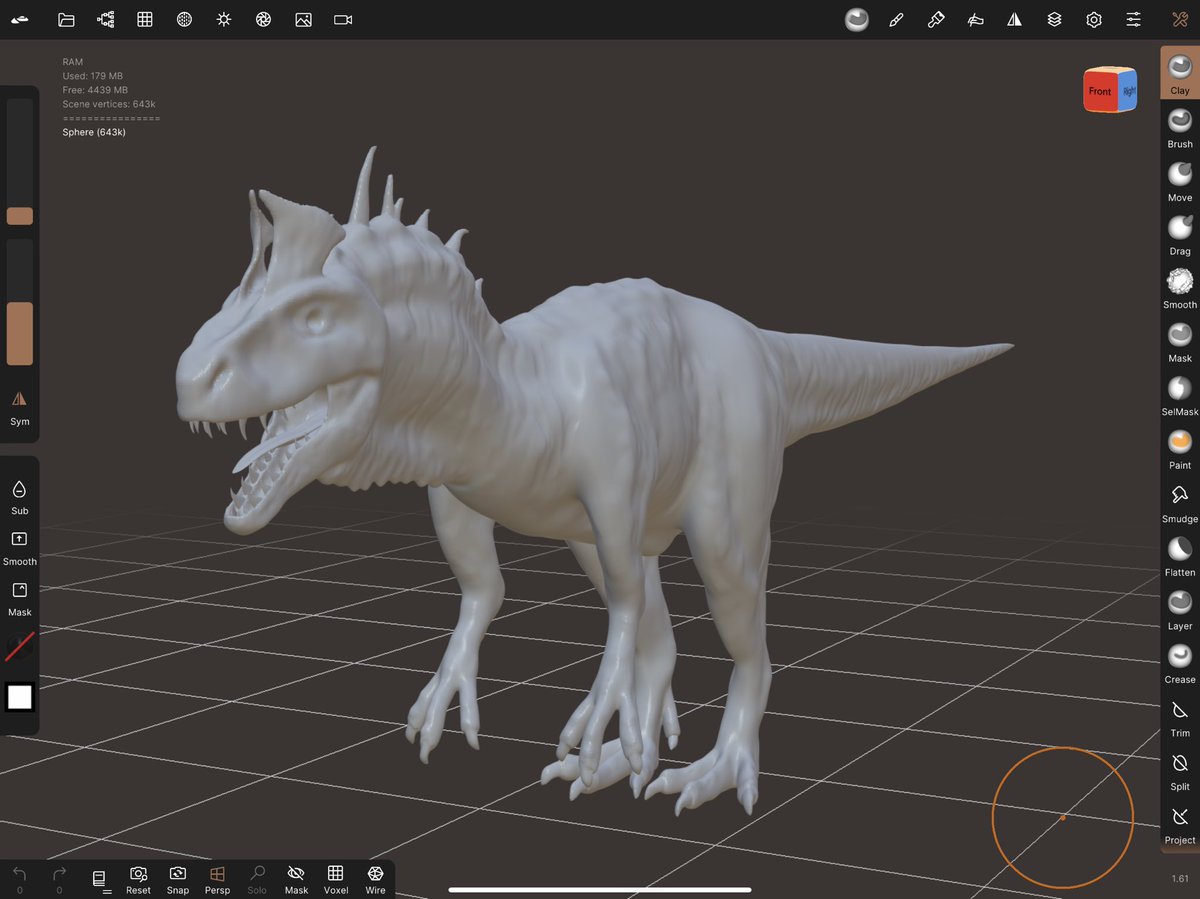Toggle Solo mode for object

(257, 879)
